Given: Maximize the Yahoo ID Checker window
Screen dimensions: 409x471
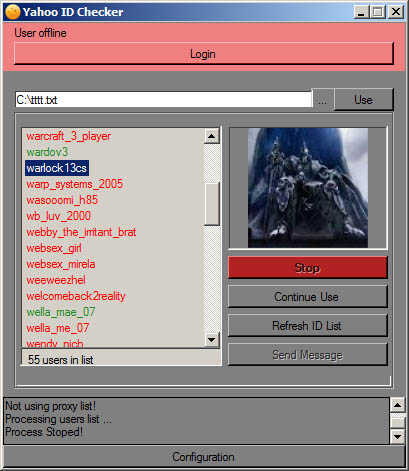Looking at the screenshot, I should pyautogui.click(x=378, y=12).
